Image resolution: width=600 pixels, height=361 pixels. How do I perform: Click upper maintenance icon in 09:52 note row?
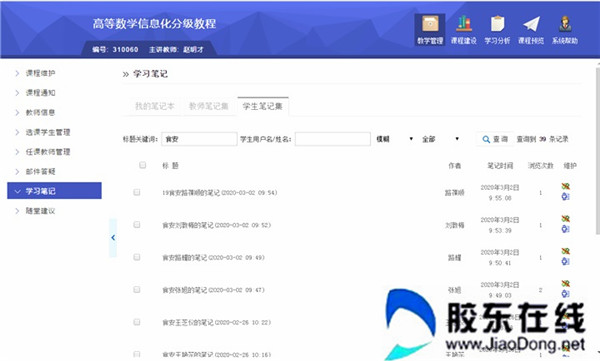click(566, 219)
